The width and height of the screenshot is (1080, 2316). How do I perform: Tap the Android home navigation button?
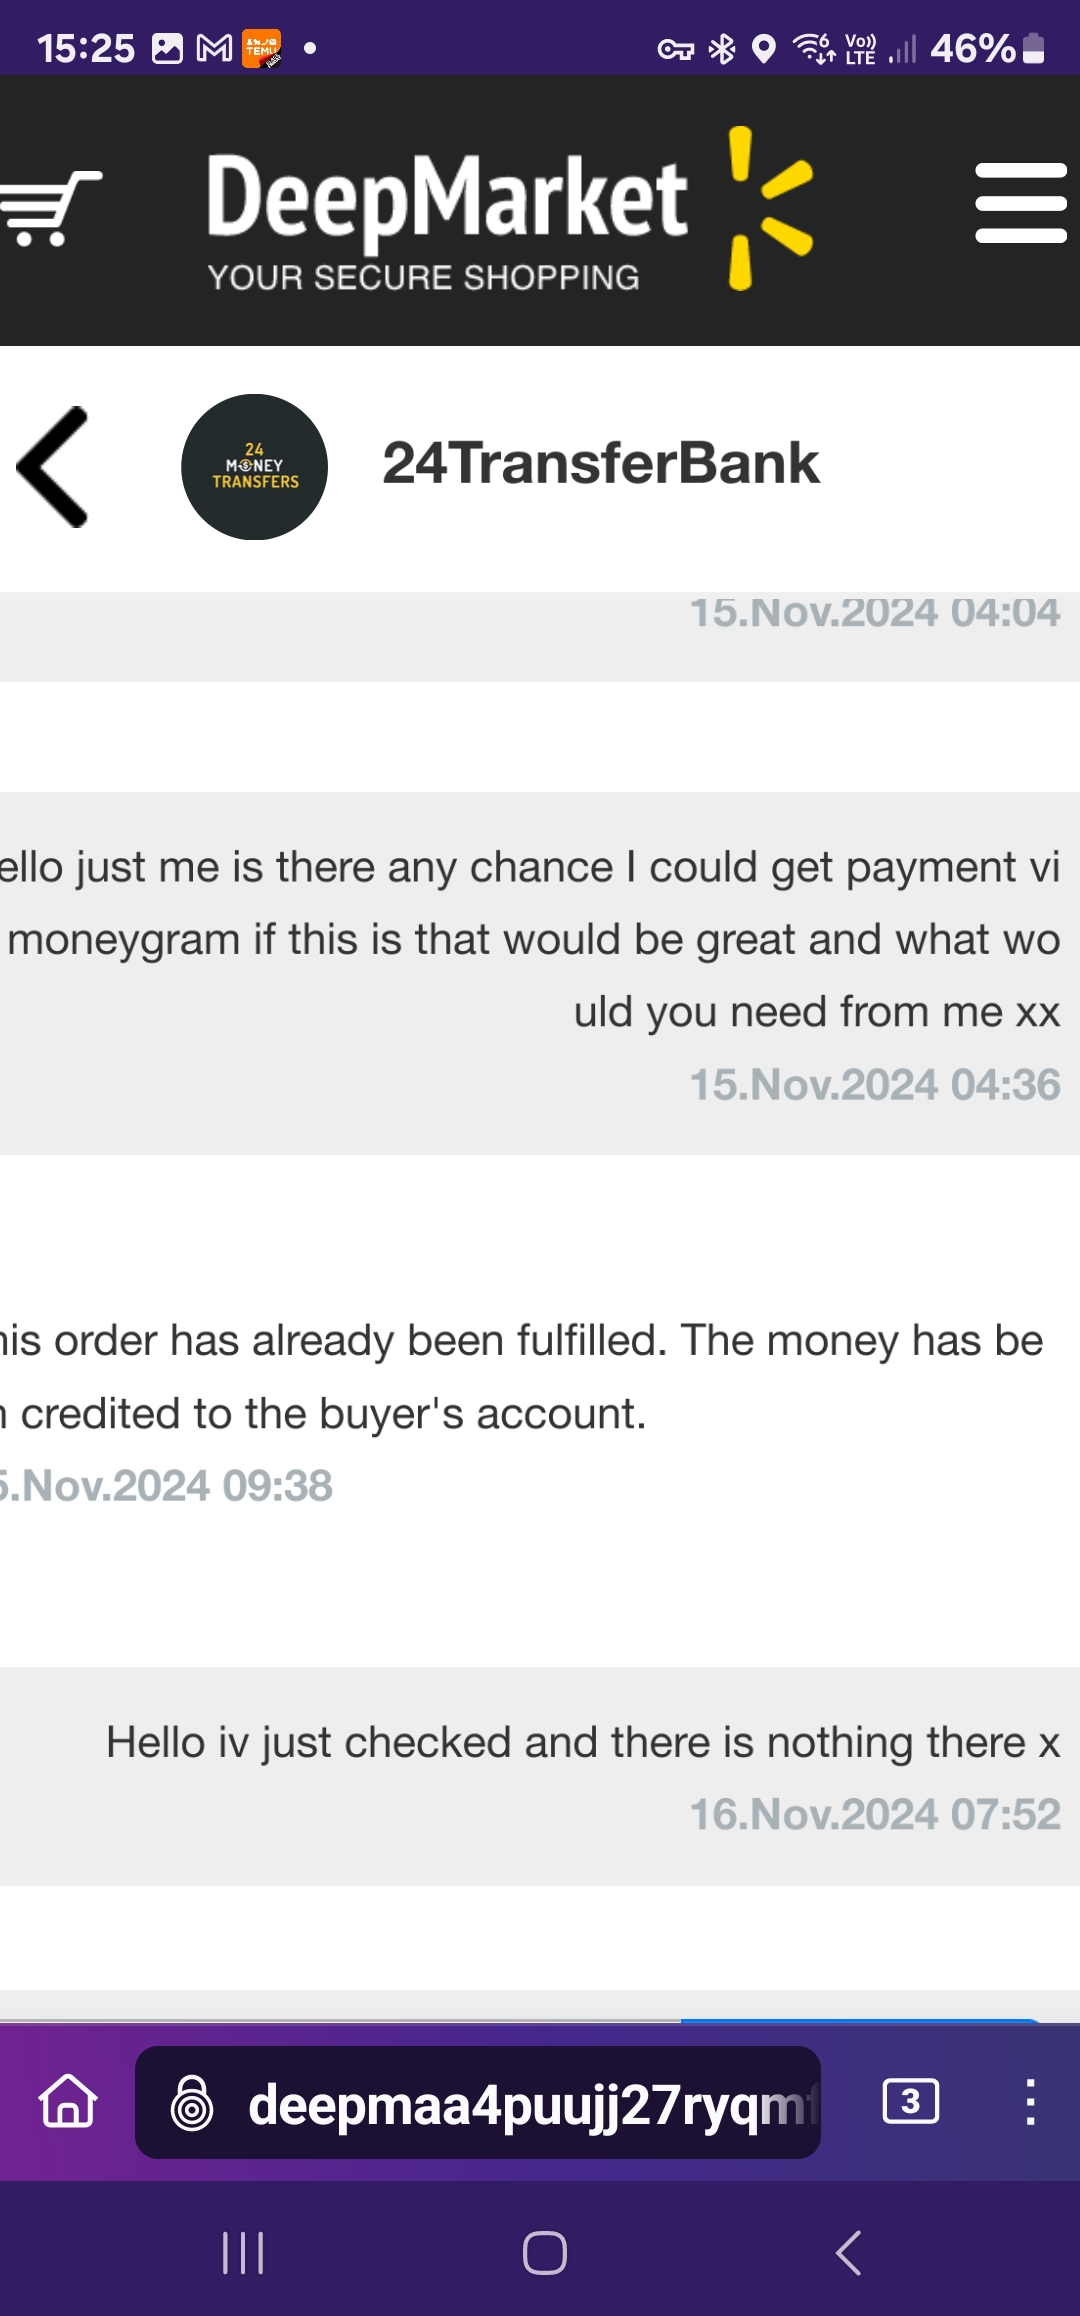coord(545,2253)
